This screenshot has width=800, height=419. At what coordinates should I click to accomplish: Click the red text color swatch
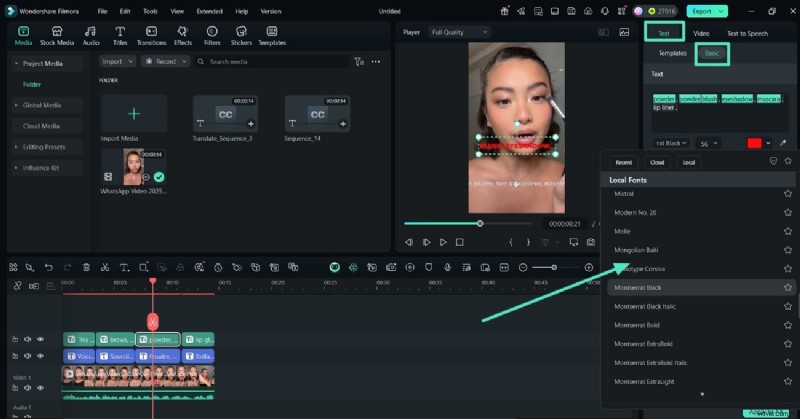(754, 143)
